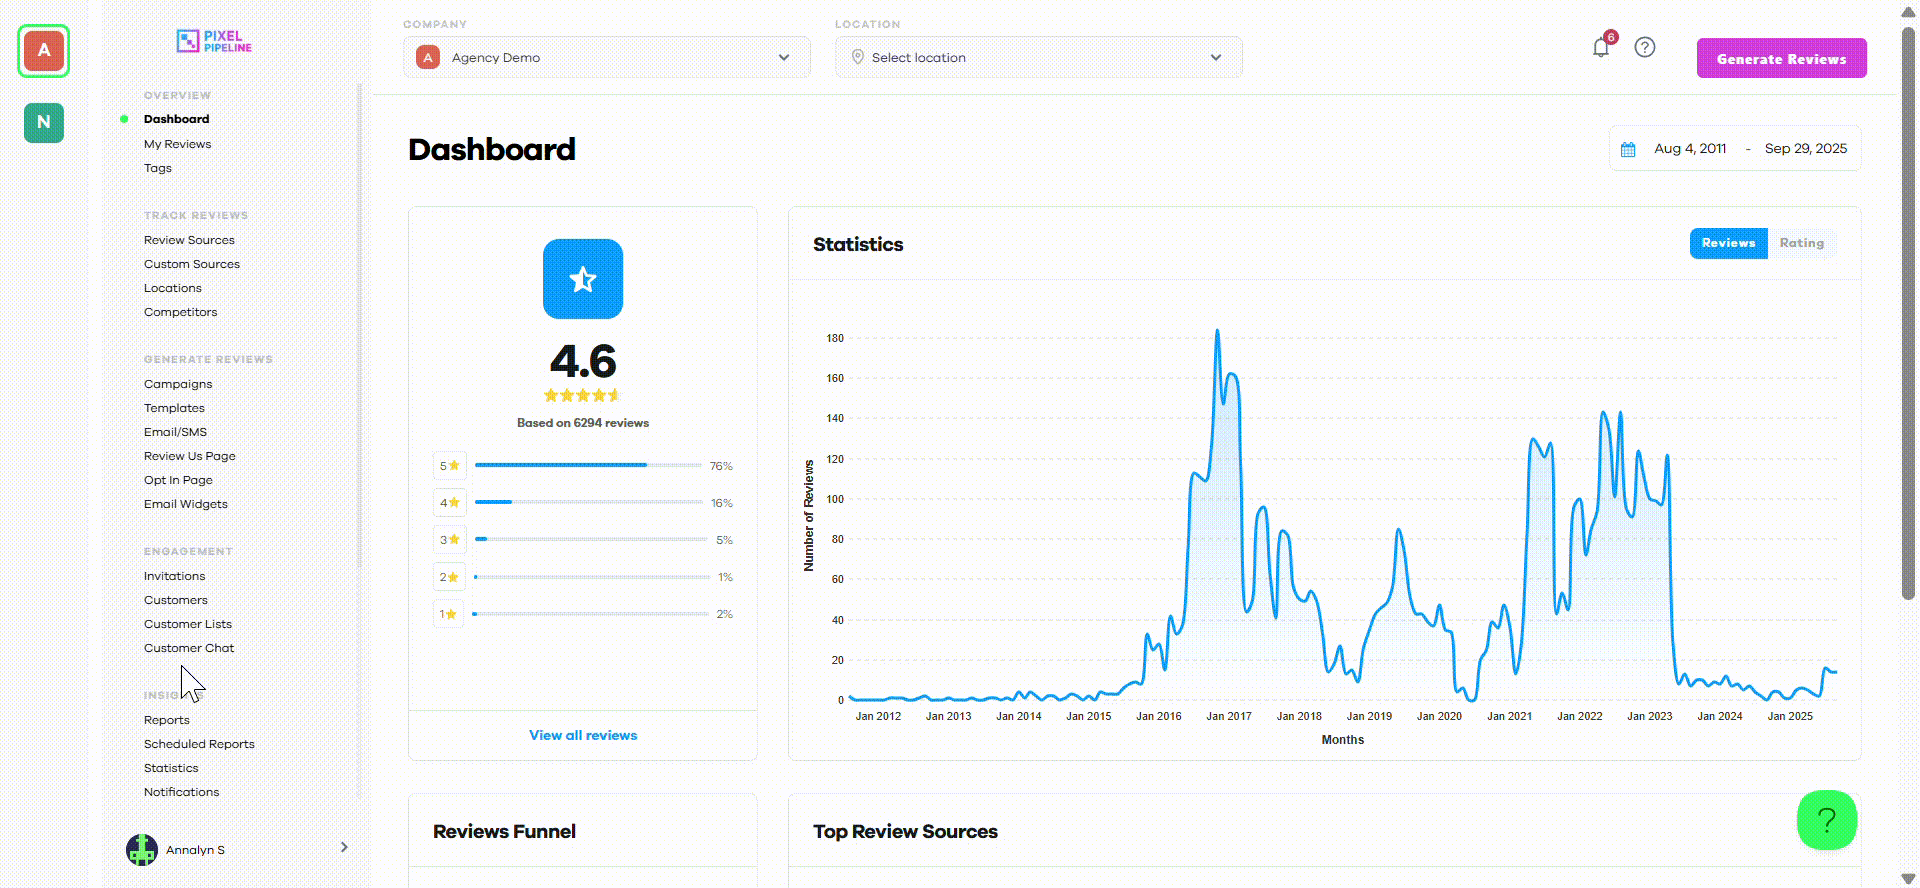
Task: Open Campaigns in the sidebar menu
Action: 178,384
